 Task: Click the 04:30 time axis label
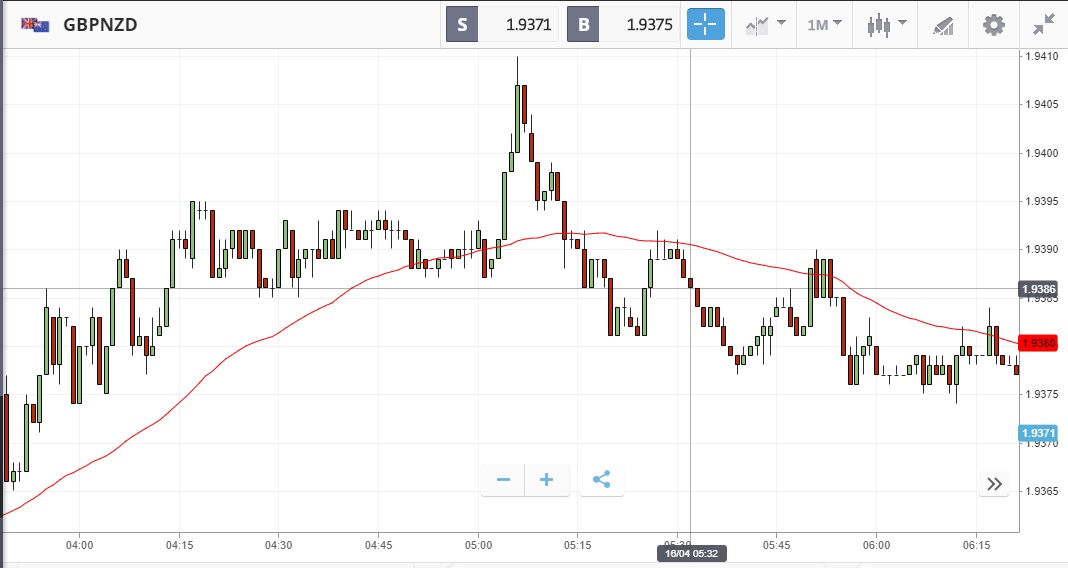coord(279,545)
